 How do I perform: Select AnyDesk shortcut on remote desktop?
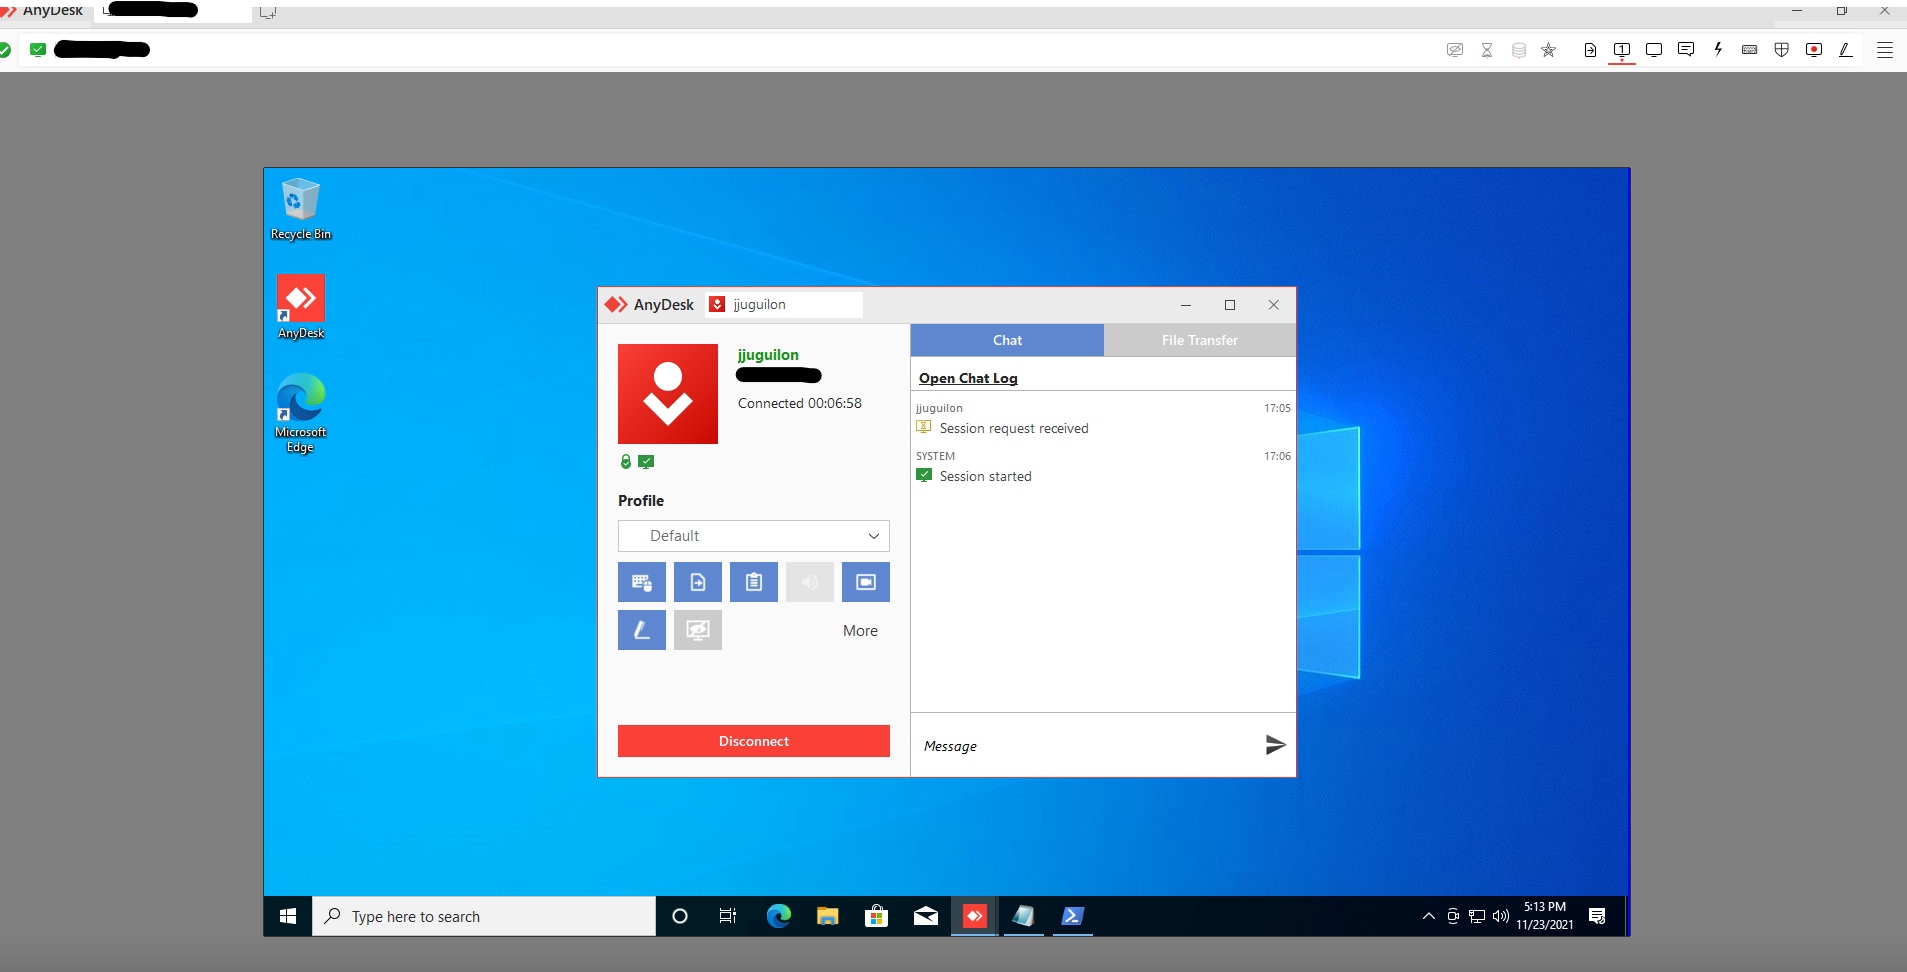(x=301, y=308)
